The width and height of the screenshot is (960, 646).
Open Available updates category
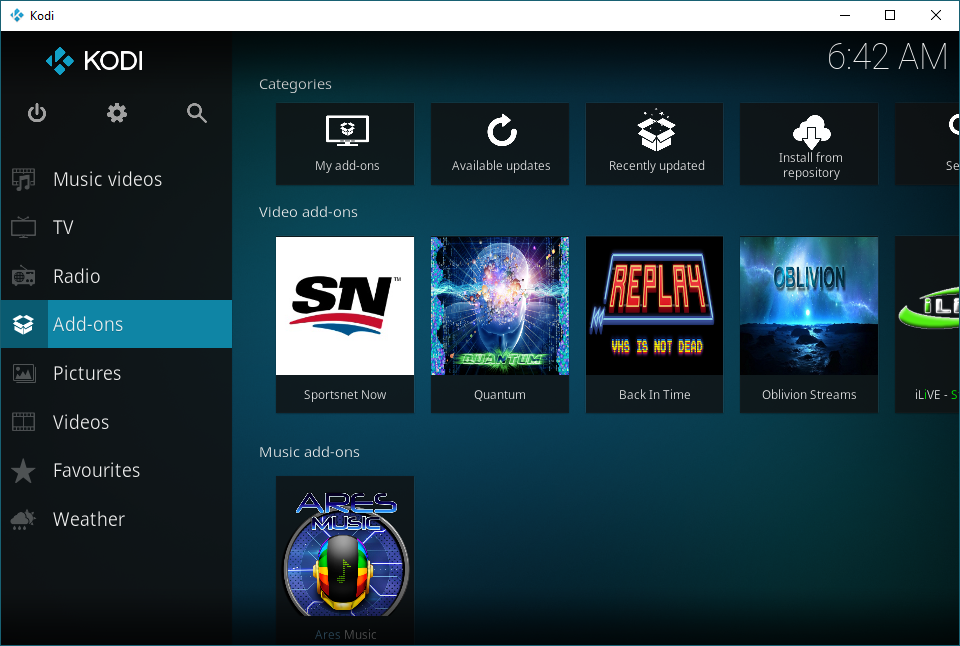[500, 144]
